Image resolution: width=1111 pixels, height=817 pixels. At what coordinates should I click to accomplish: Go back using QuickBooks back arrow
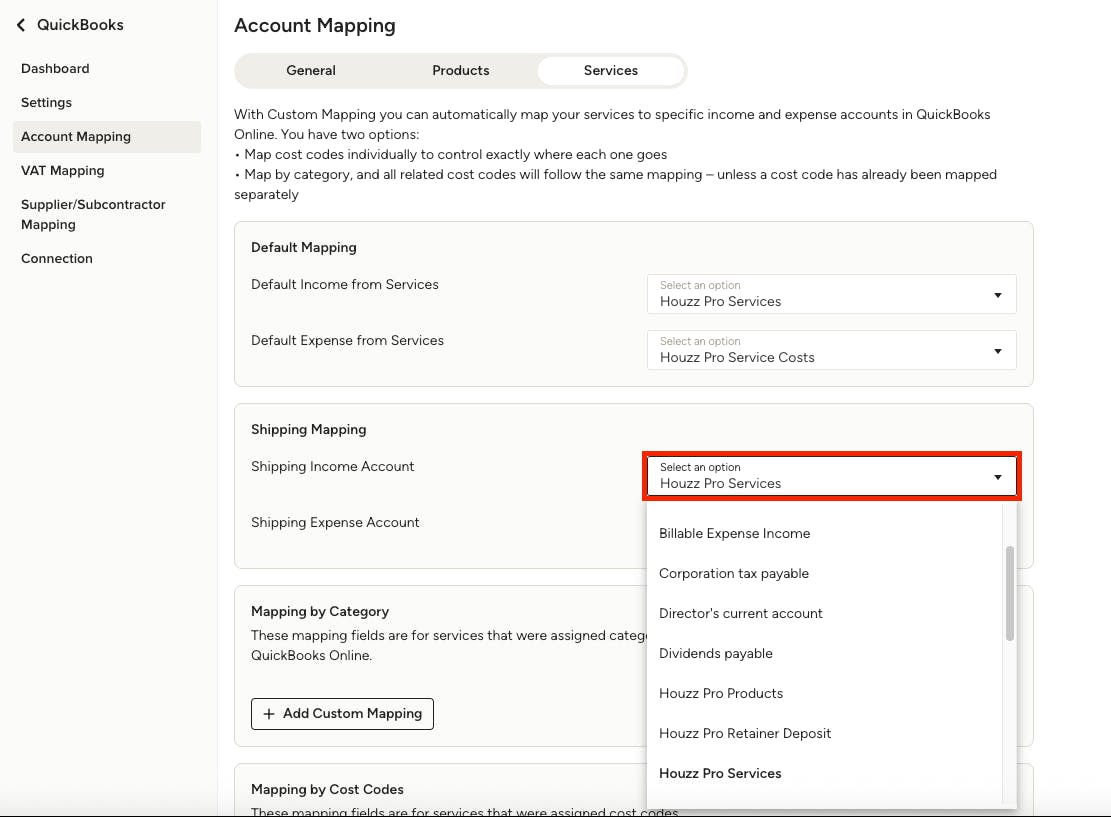pos(21,25)
